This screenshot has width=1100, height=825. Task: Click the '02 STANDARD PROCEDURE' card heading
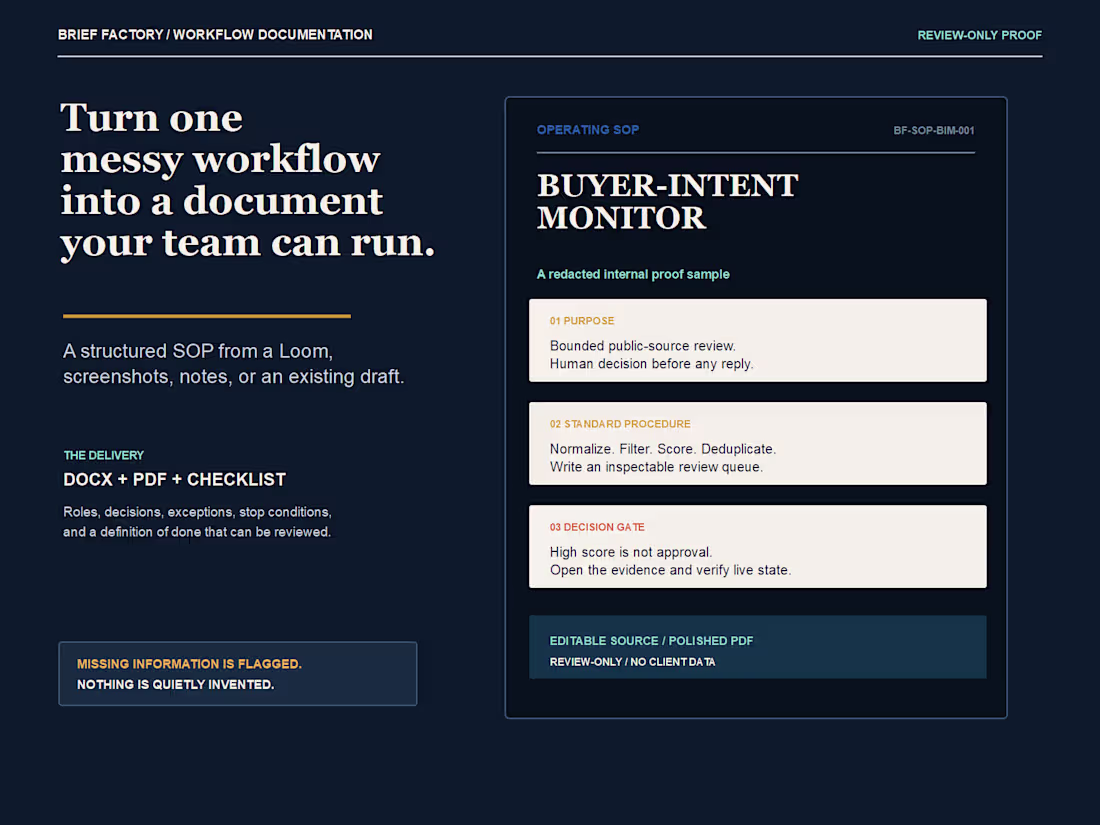click(620, 424)
